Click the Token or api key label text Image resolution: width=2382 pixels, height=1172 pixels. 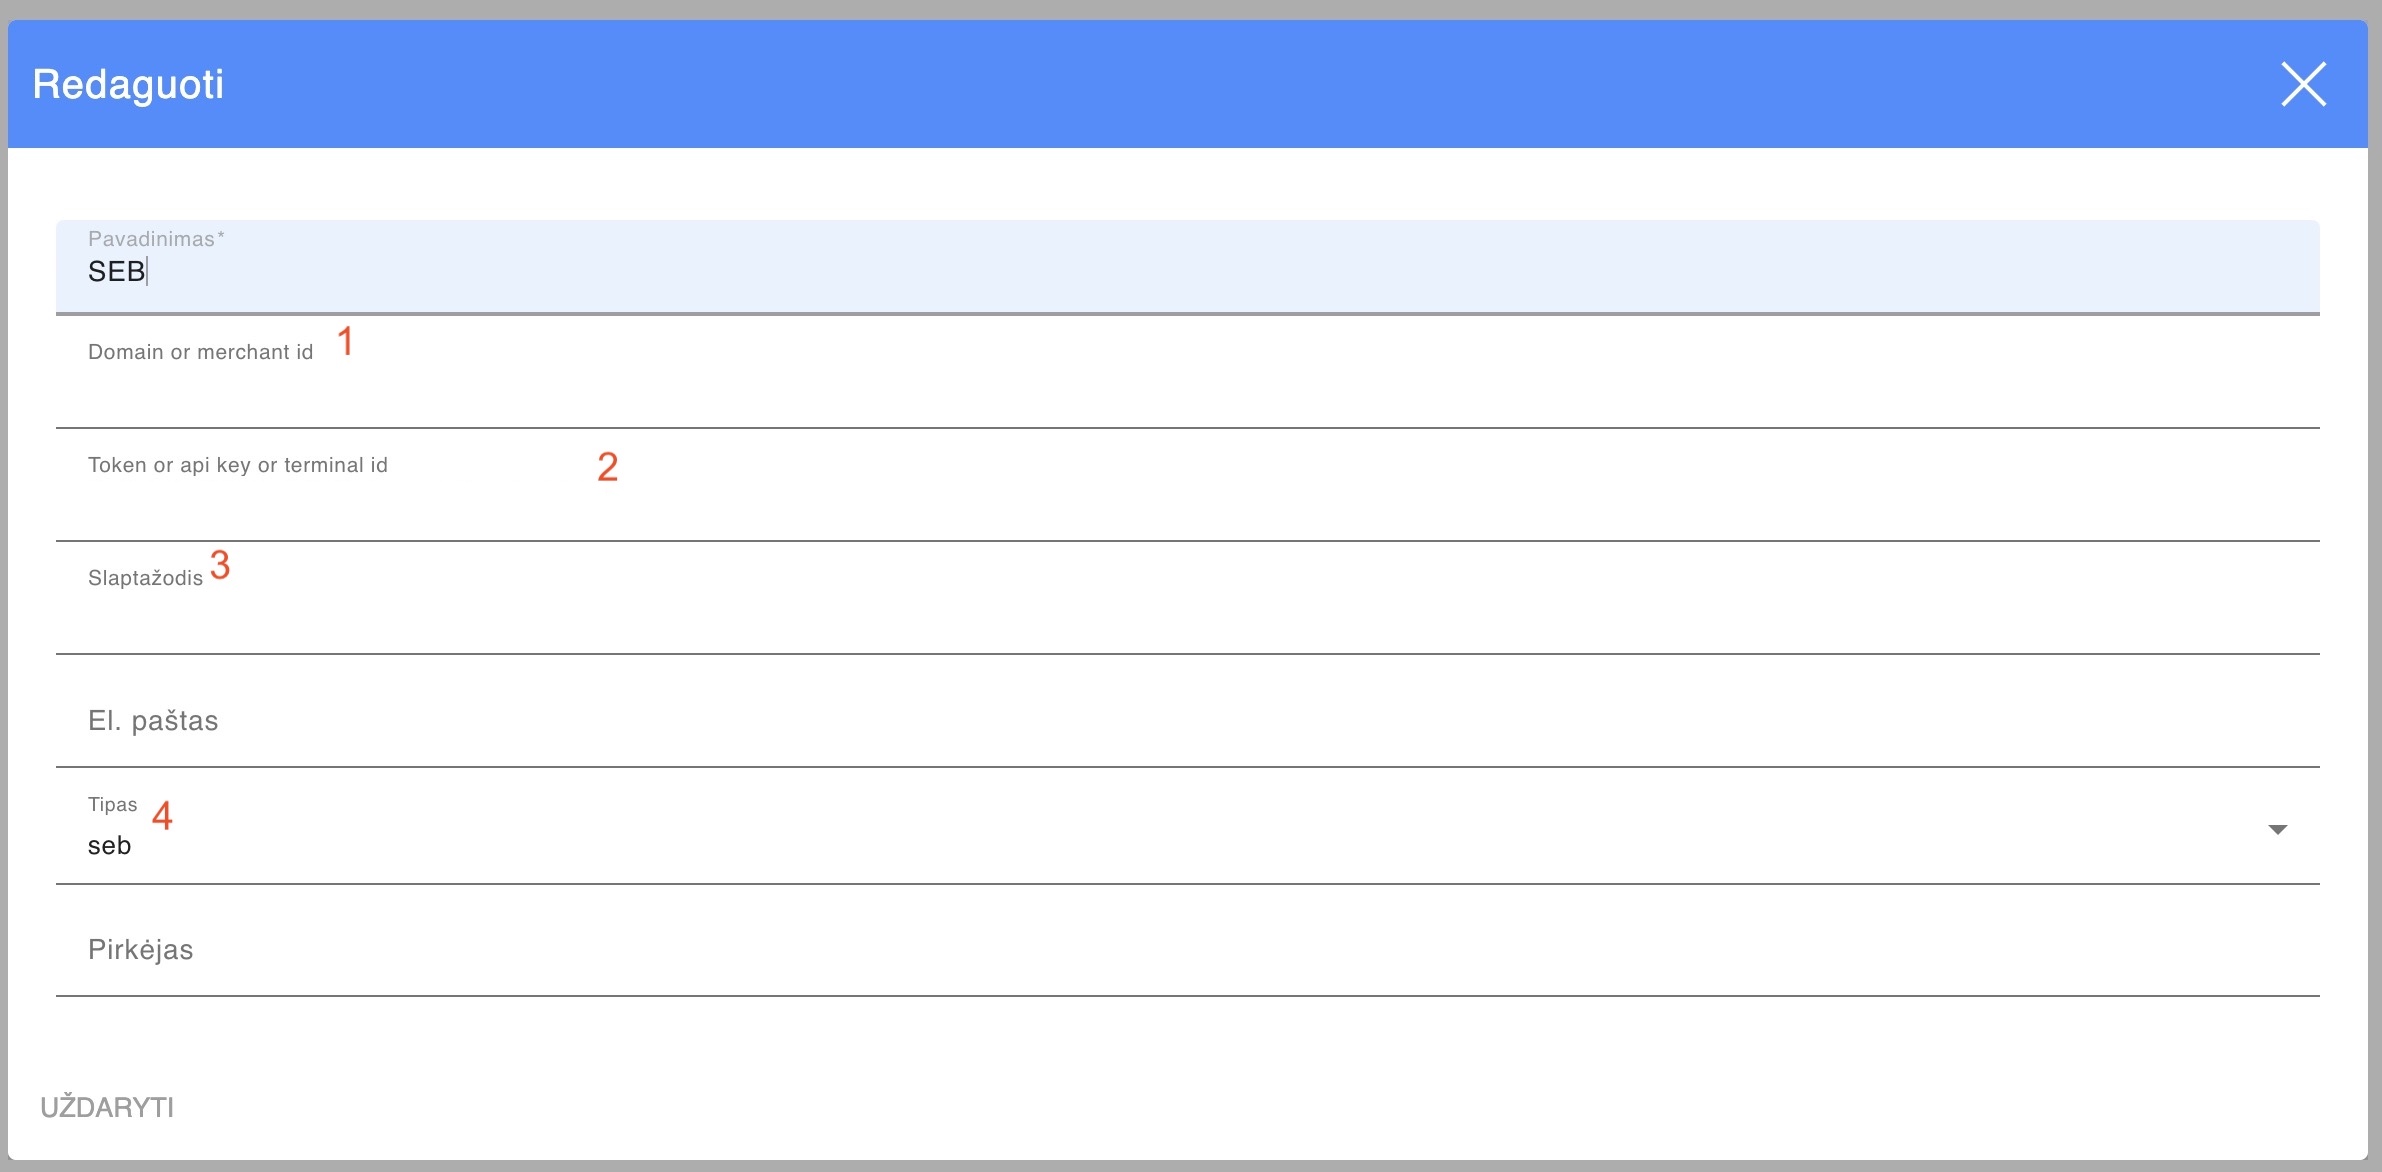point(237,465)
